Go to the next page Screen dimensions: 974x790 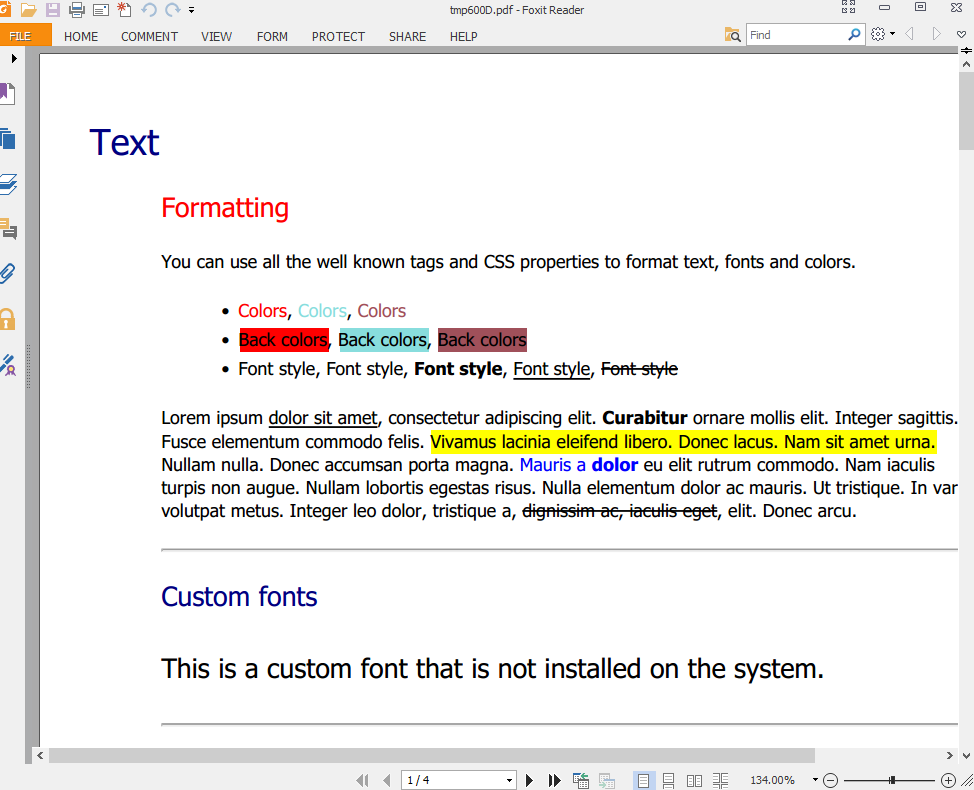(x=530, y=780)
